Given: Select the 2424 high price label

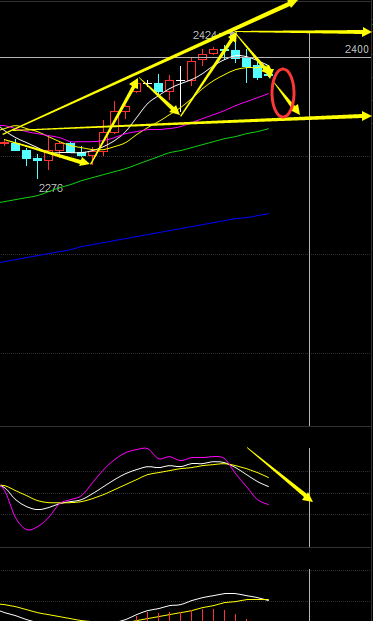Looking at the screenshot, I should 204,36.
